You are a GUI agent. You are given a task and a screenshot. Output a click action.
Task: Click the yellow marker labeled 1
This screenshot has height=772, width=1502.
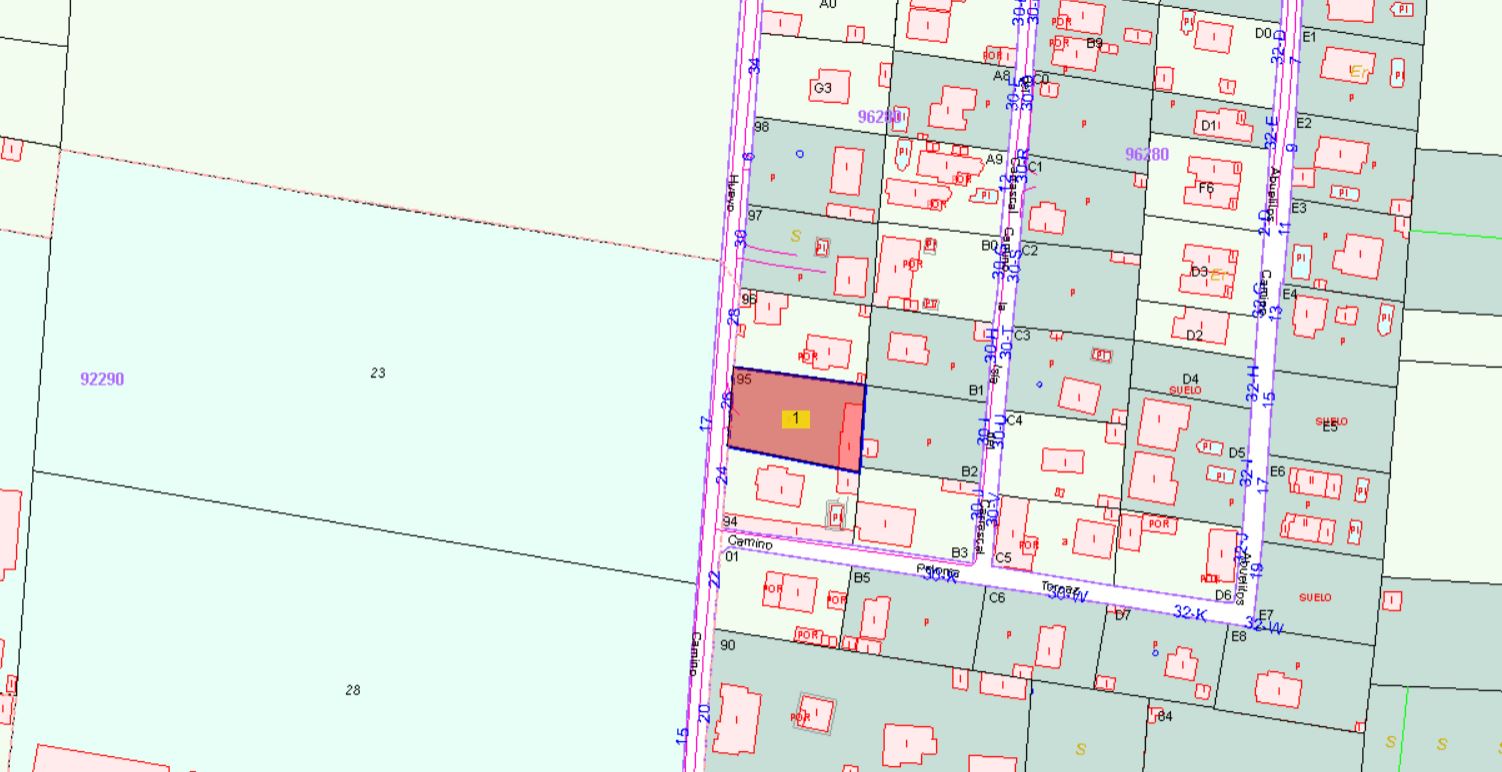pyautogui.click(x=795, y=419)
